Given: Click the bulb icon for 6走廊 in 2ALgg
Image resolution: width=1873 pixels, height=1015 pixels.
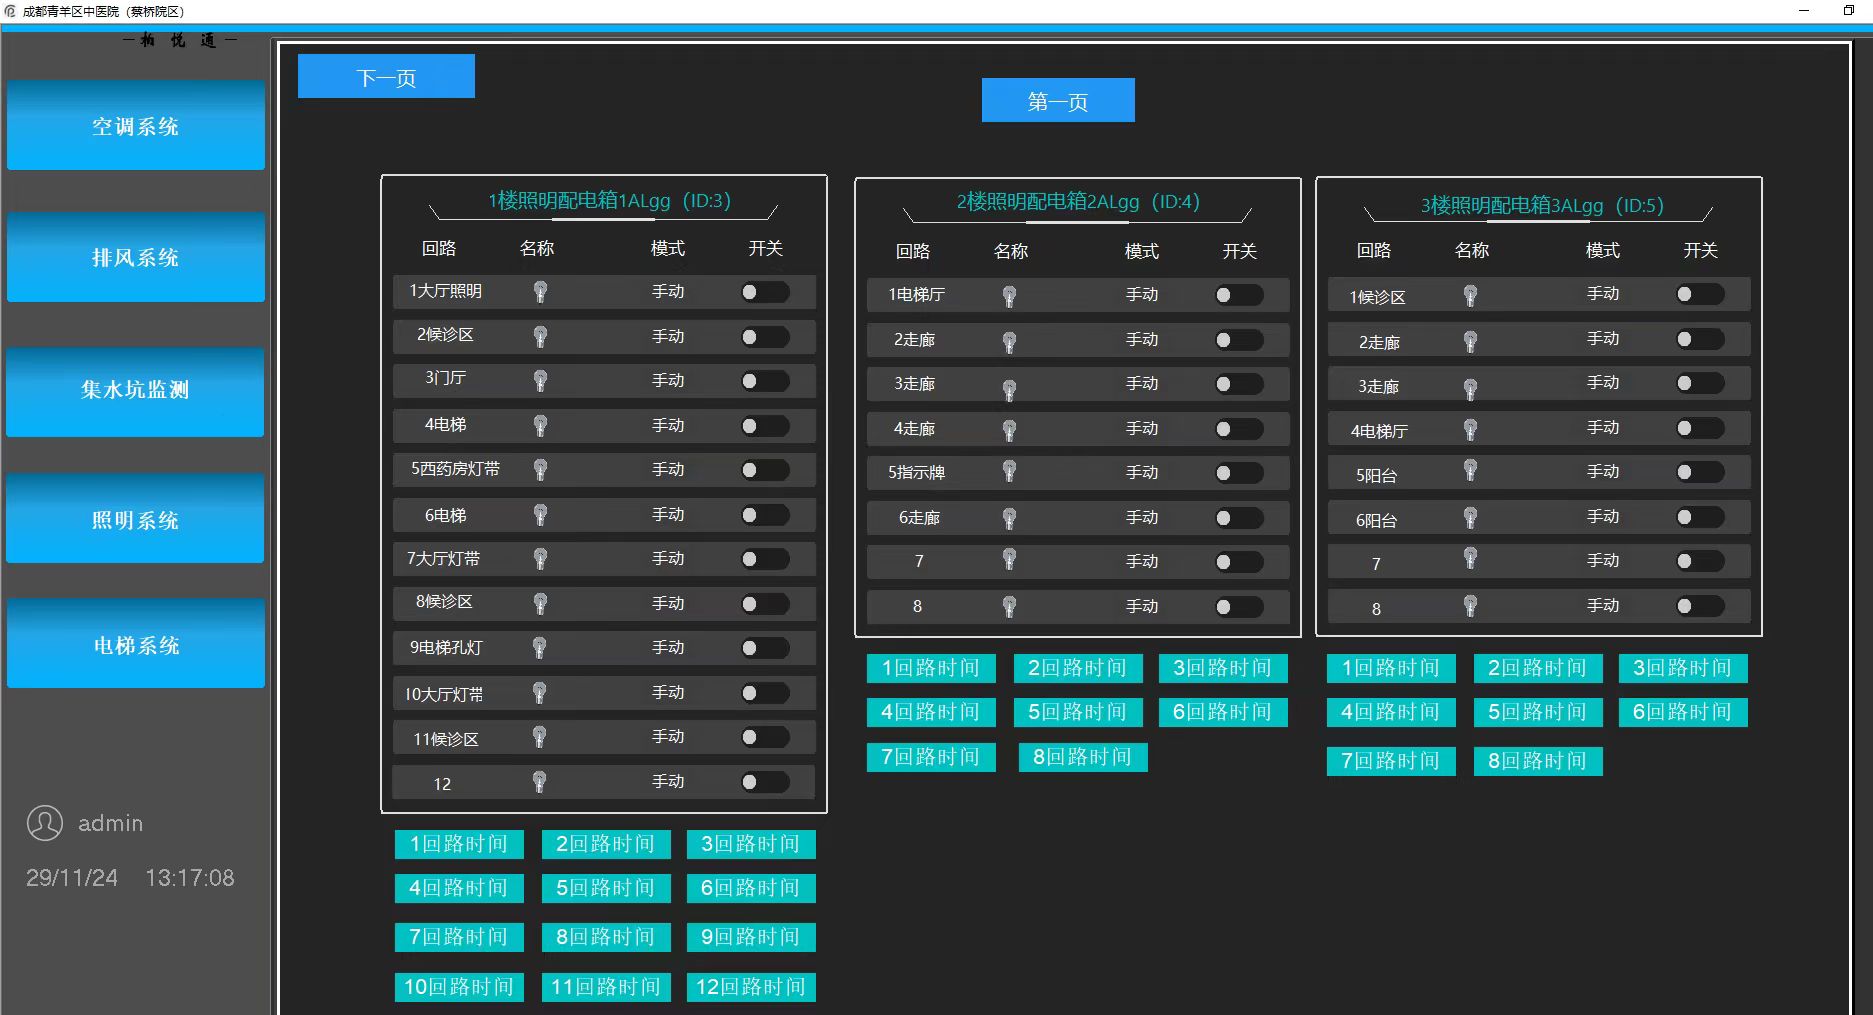Looking at the screenshot, I should (1009, 518).
